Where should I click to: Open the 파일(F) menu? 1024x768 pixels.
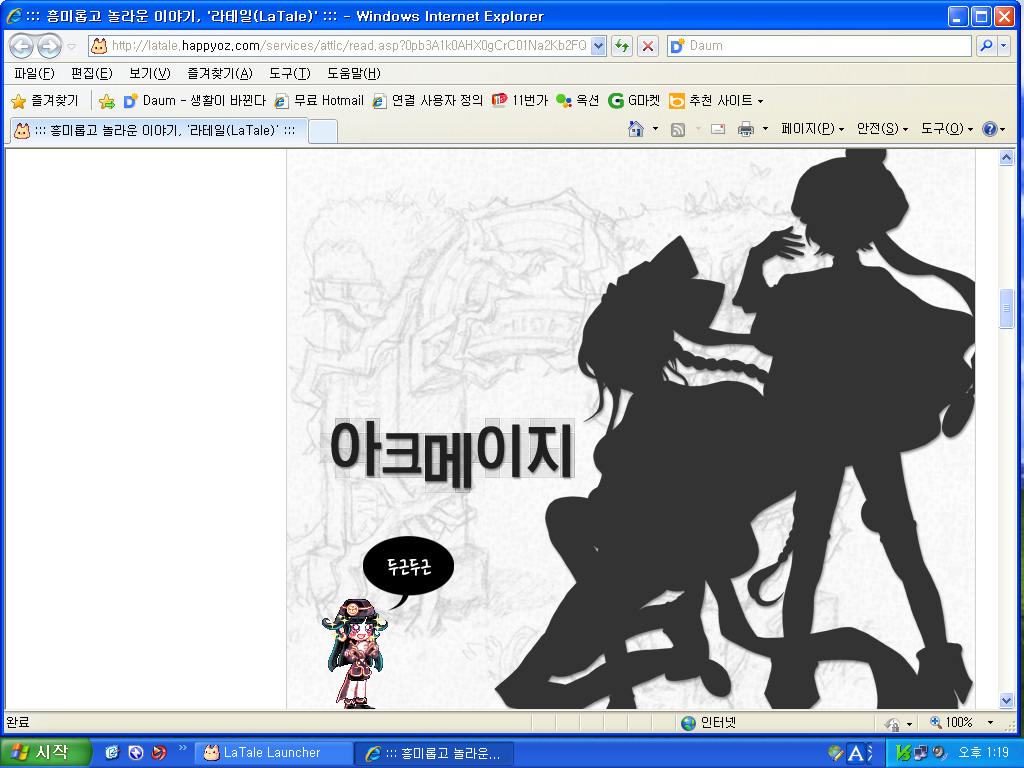click(x=34, y=73)
